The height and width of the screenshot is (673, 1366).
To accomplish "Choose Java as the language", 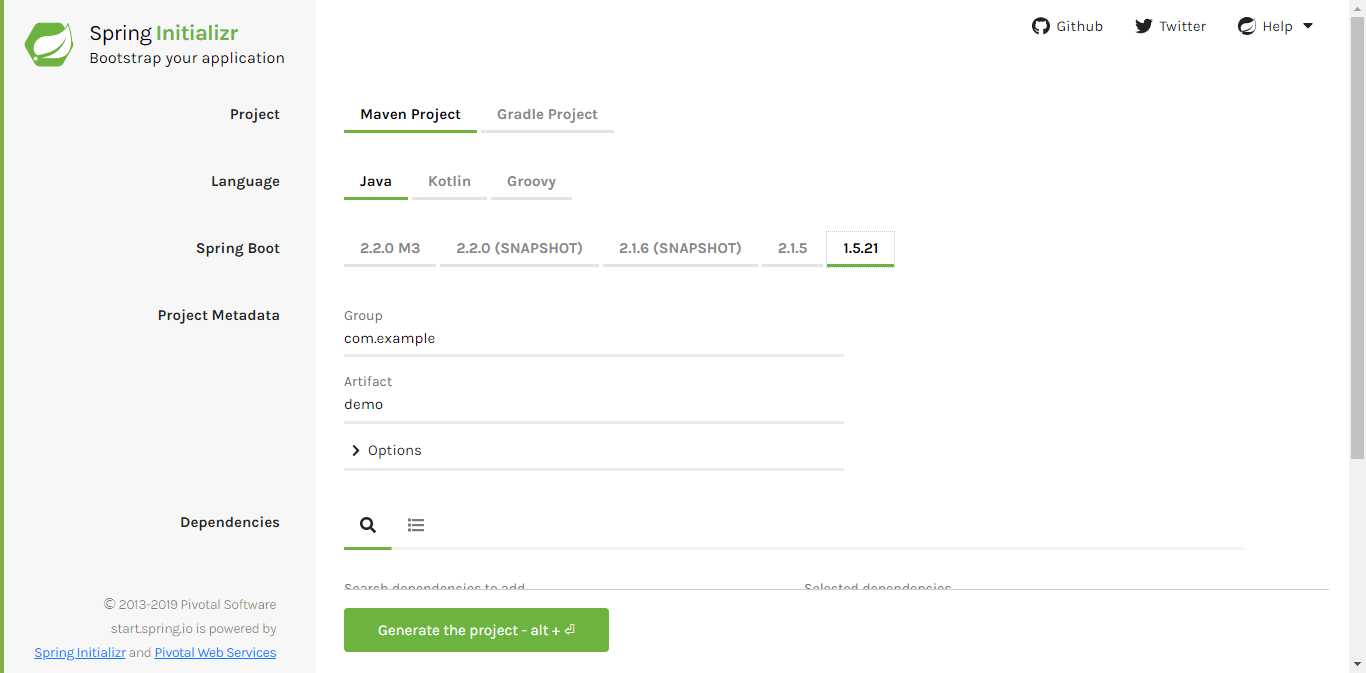I will [376, 181].
